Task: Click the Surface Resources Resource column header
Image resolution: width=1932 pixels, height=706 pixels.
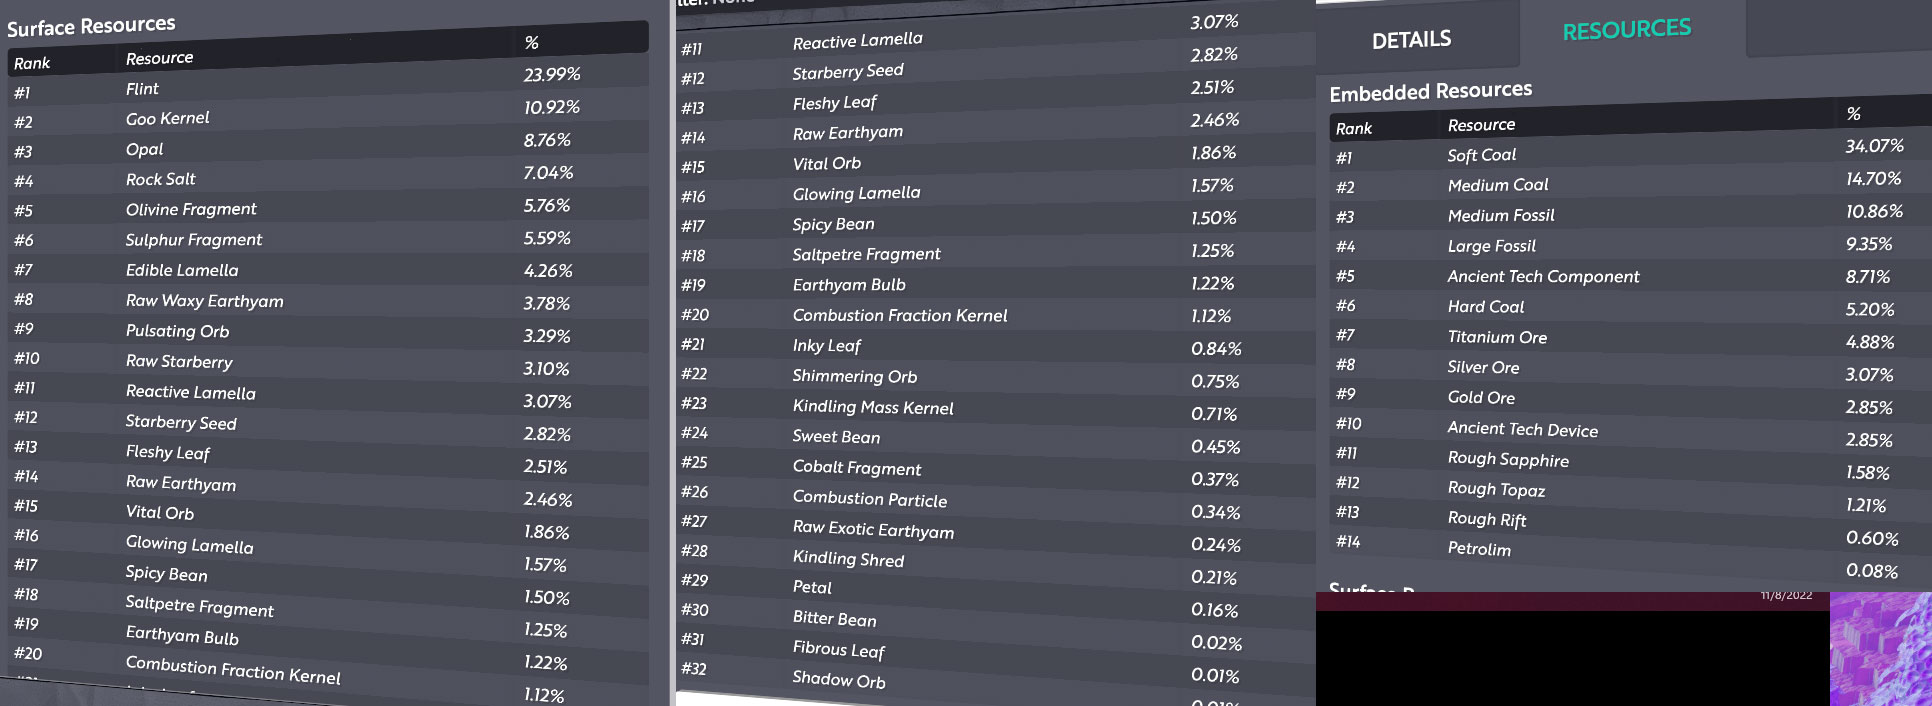Action: 159,58
